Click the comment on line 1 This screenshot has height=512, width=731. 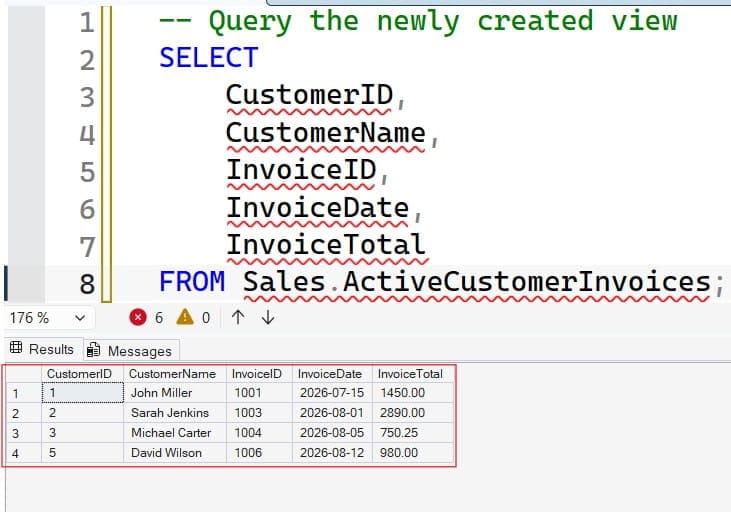[419, 21]
